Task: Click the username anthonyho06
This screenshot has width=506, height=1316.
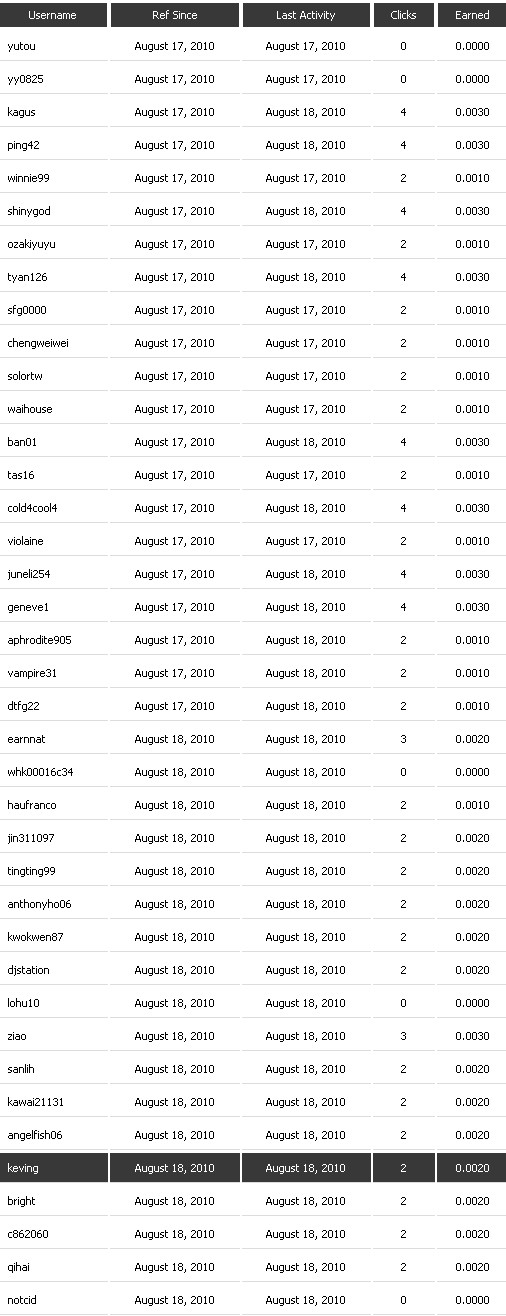Action: (x=39, y=904)
